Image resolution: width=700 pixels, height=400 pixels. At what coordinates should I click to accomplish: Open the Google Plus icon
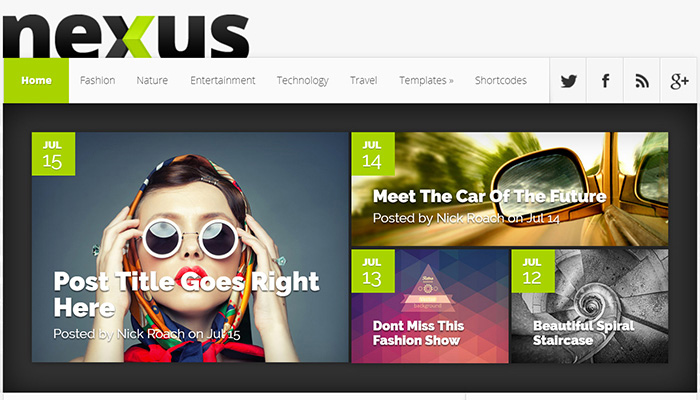click(x=679, y=81)
